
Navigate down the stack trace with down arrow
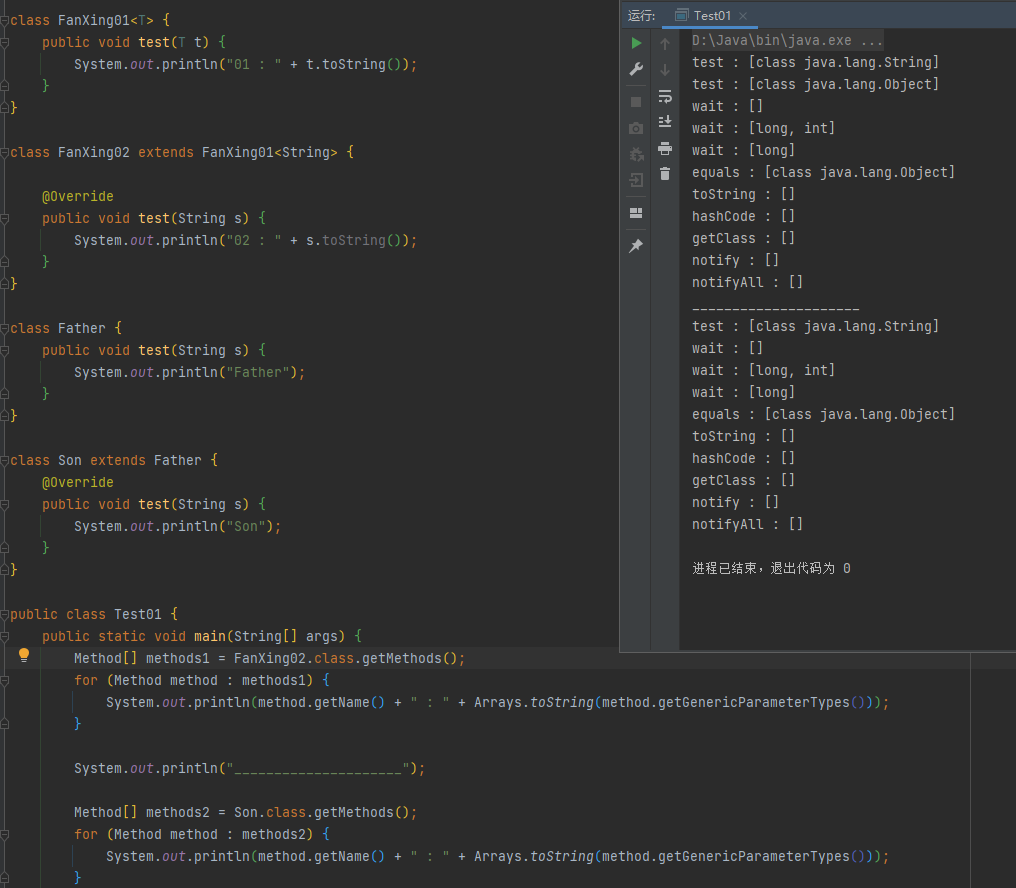[x=665, y=69]
